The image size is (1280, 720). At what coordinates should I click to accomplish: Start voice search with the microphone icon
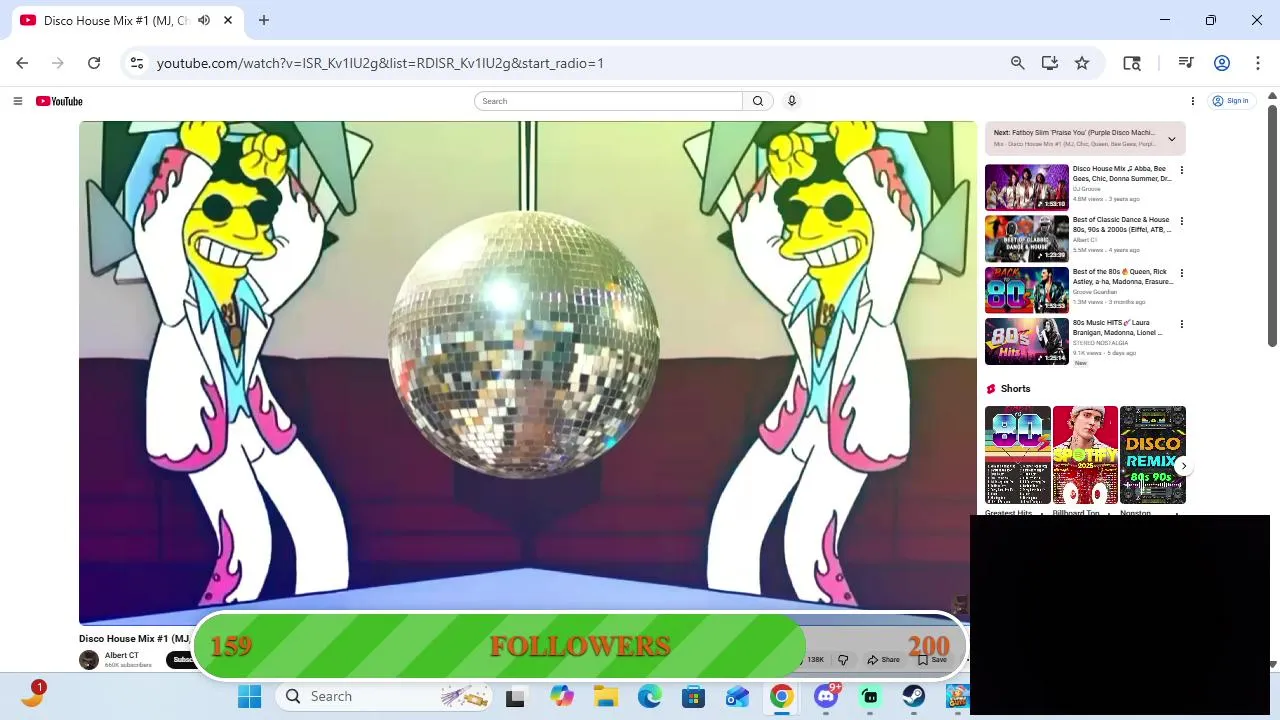[792, 101]
